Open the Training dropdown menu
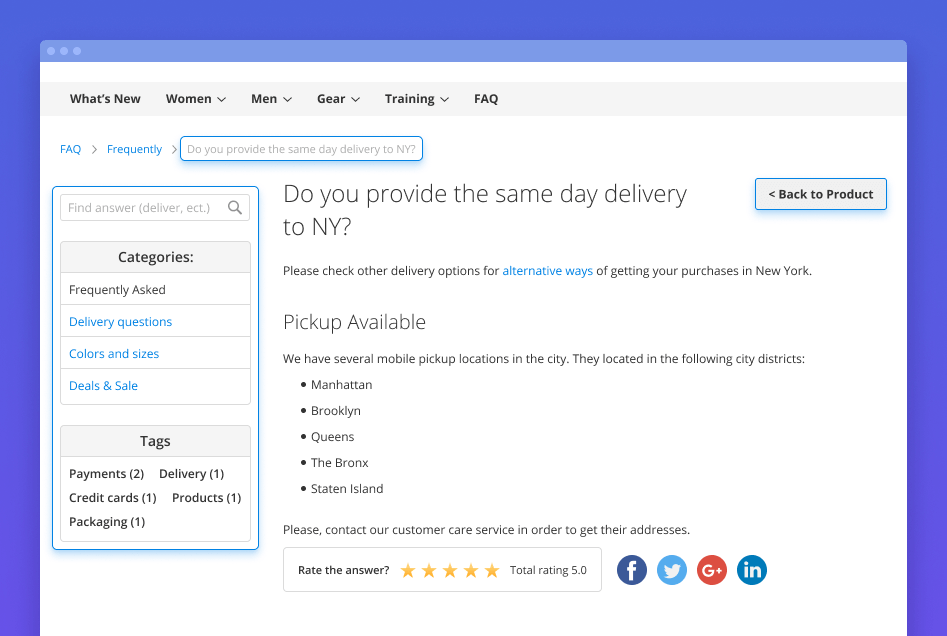The width and height of the screenshot is (947, 636). (416, 99)
